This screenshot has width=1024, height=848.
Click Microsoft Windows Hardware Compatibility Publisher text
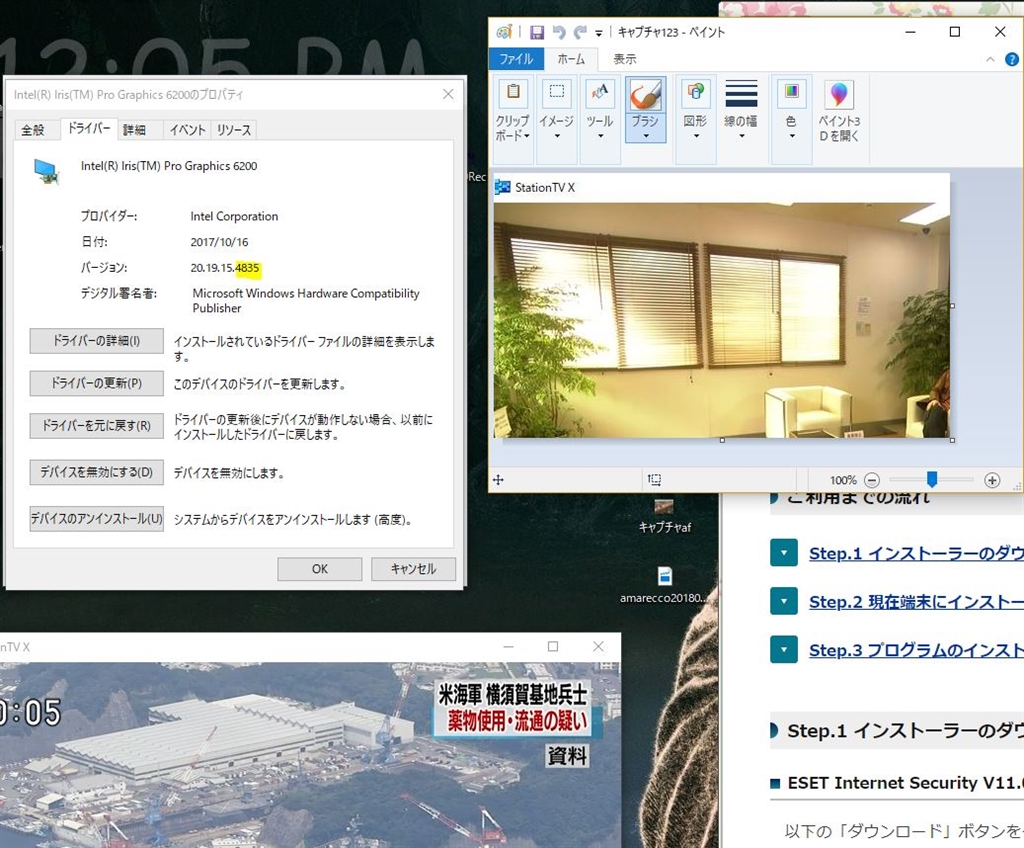(x=306, y=301)
